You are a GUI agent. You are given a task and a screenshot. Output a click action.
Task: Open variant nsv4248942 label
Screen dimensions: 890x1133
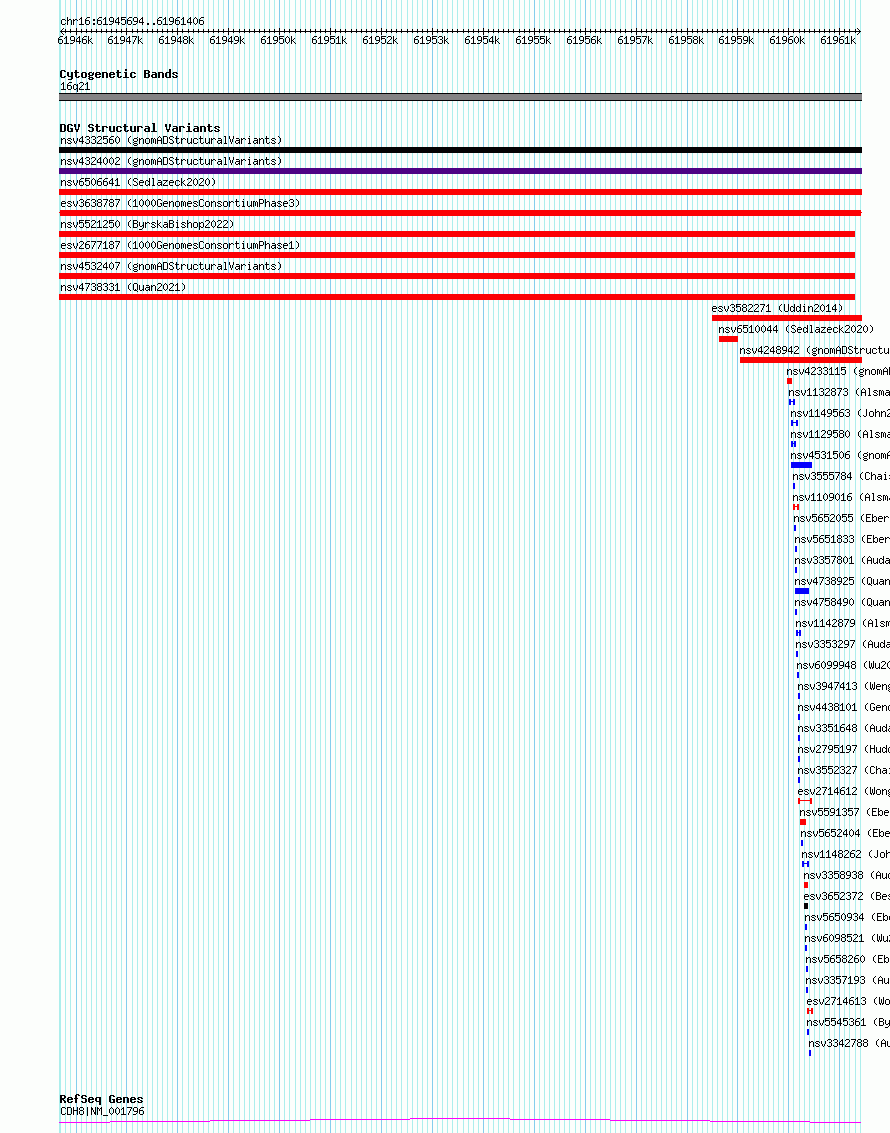814,350
